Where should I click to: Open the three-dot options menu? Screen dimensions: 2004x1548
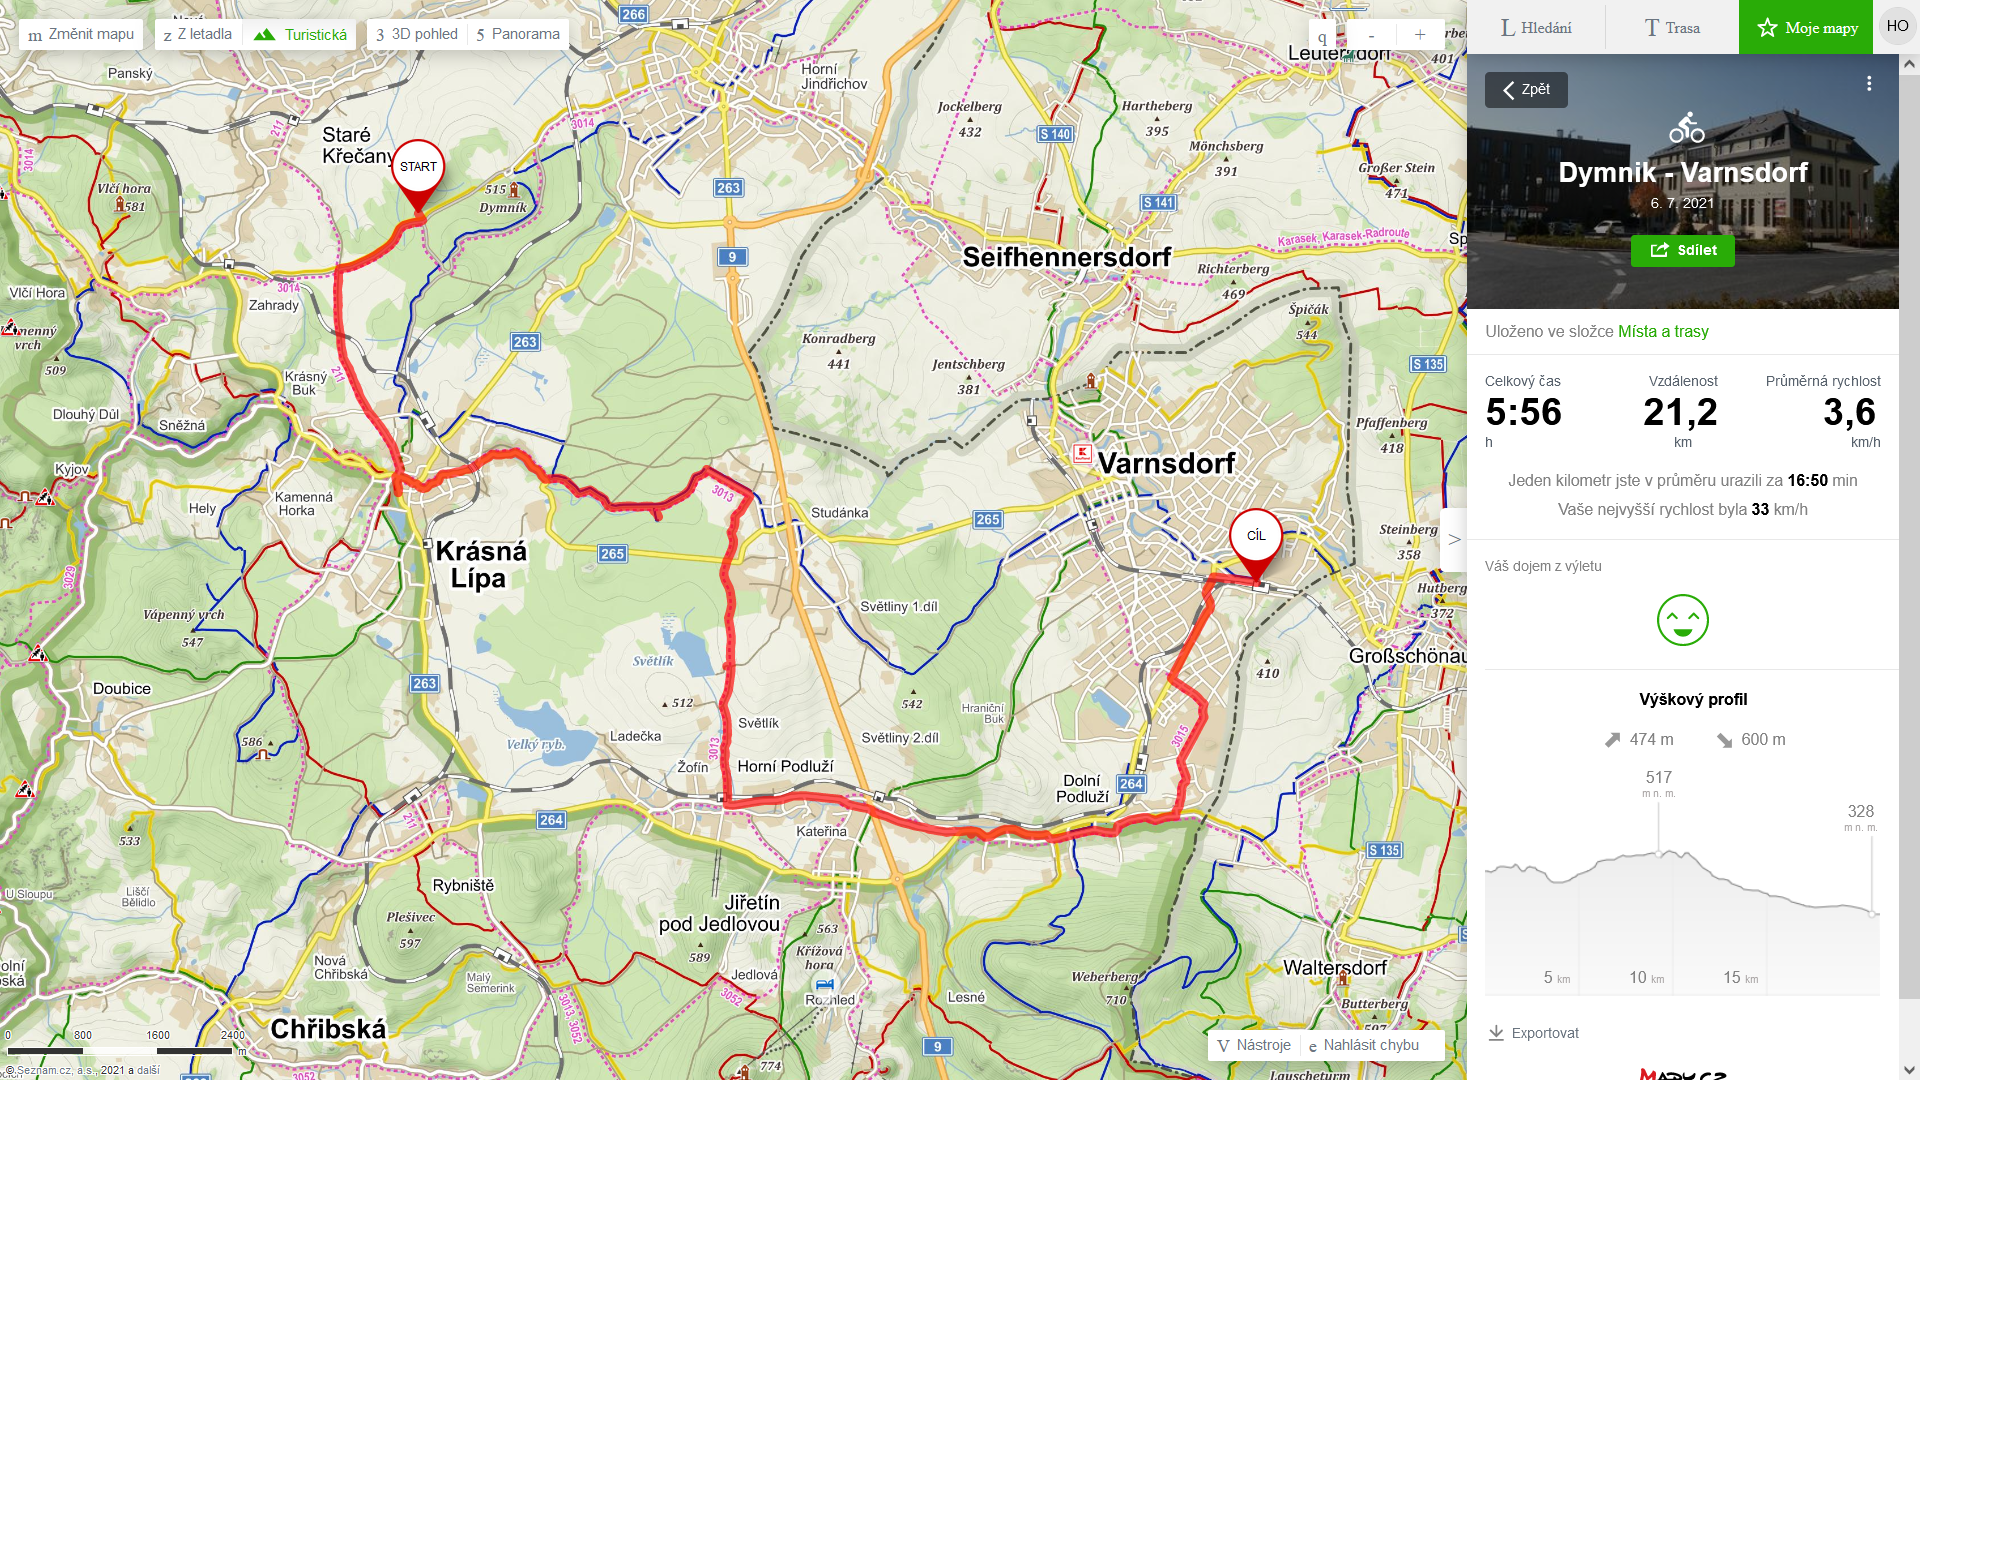pyautogui.click(x=1869, y=84)
